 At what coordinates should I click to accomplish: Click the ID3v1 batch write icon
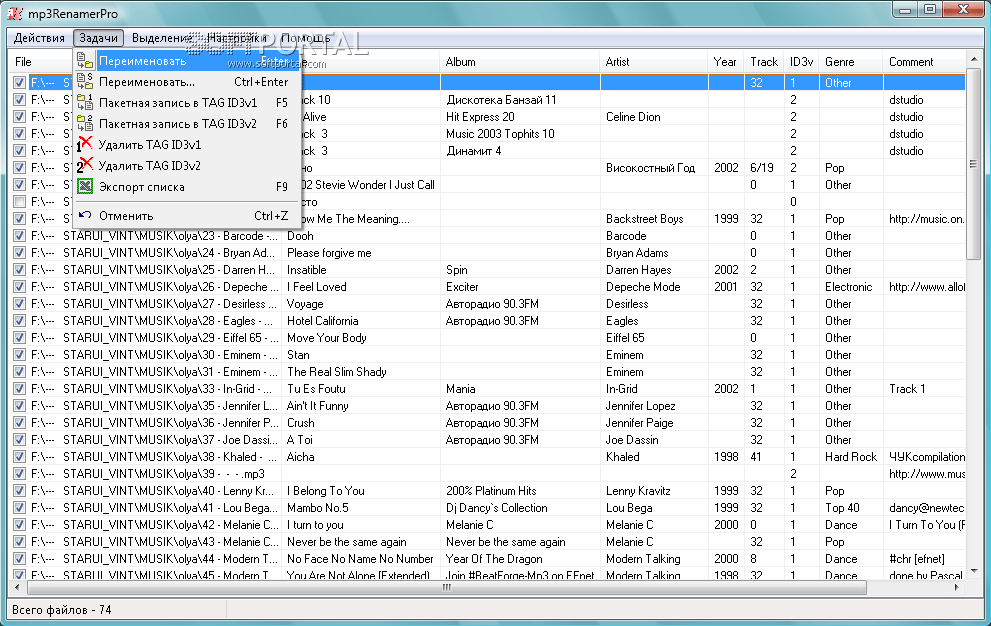click(85, 102)
